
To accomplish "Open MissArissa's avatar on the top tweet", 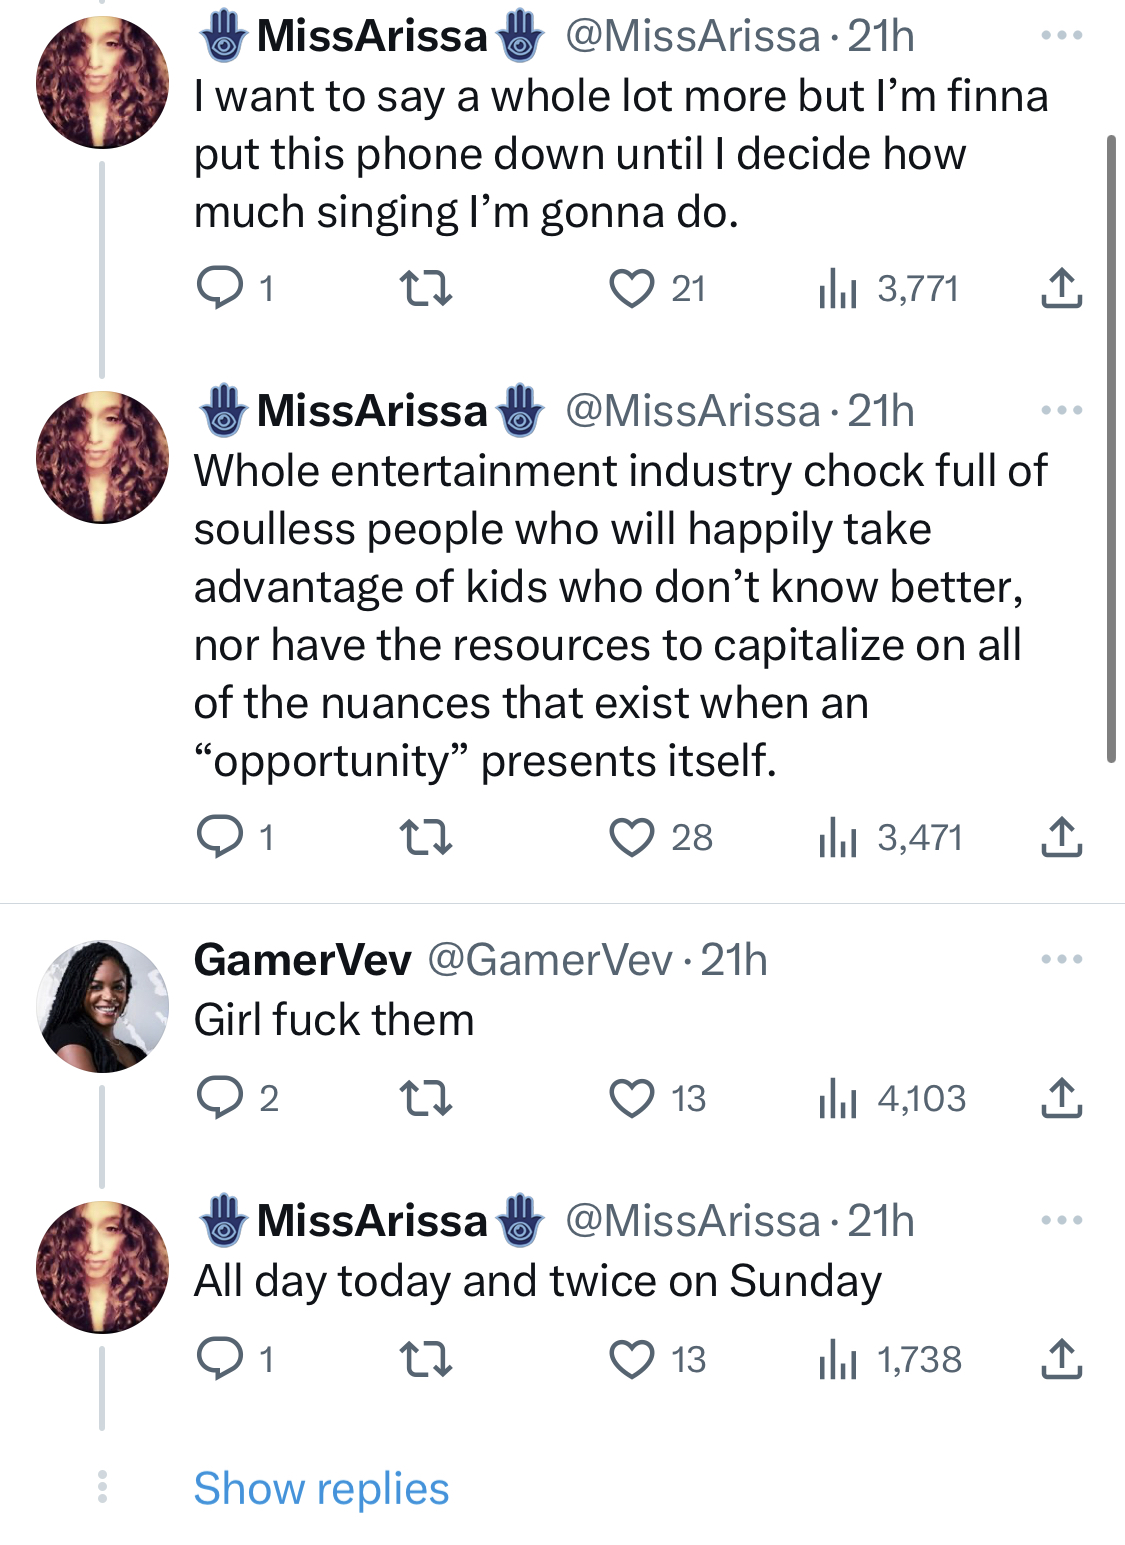I will (103, 82).
